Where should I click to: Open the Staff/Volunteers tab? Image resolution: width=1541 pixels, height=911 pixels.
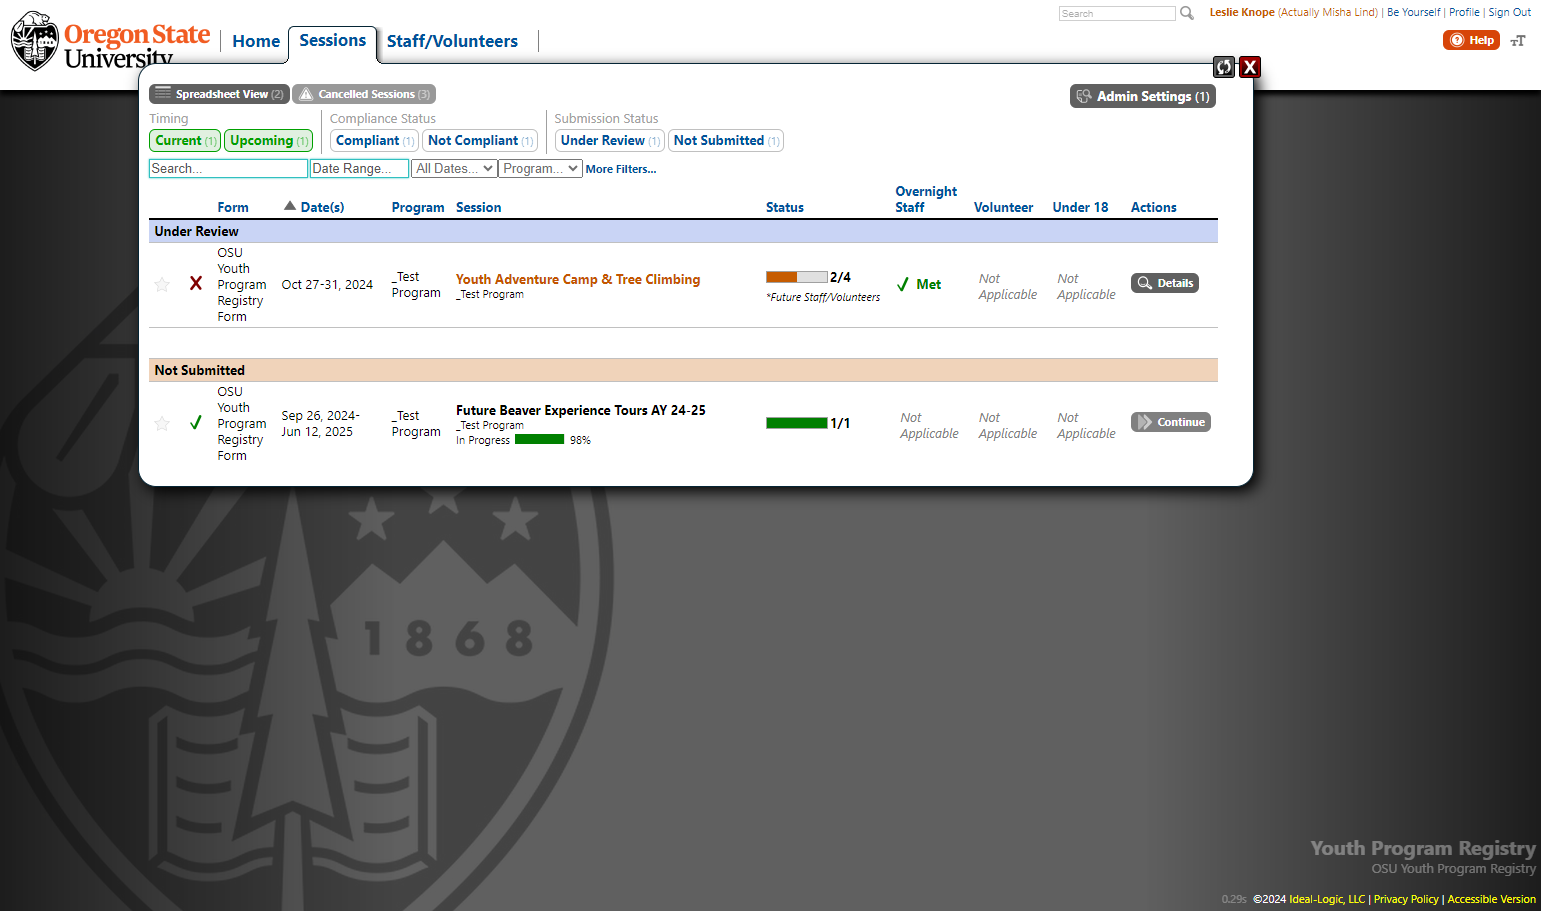point(452,41)
